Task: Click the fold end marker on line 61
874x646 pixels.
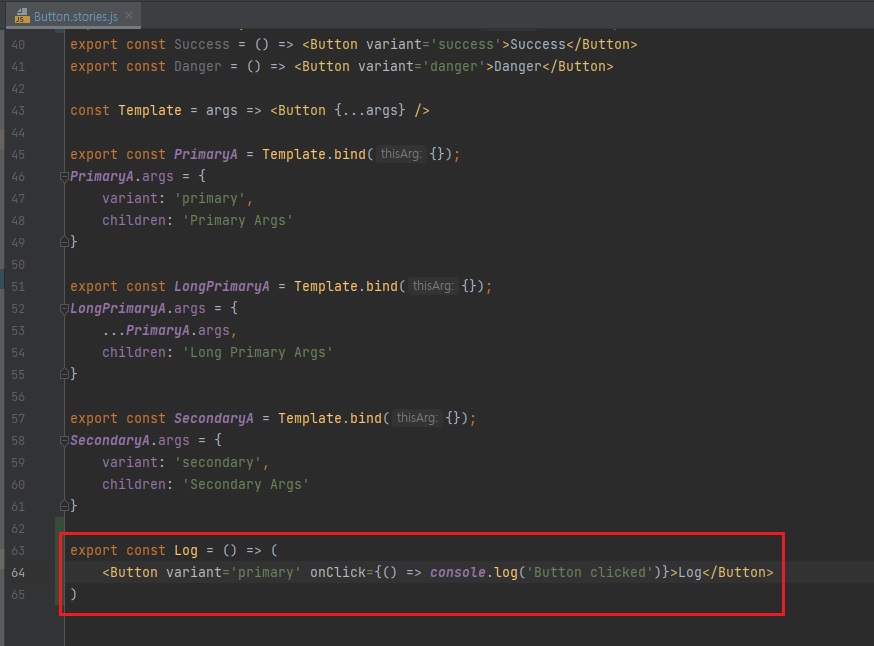Action: coord(64,506)
